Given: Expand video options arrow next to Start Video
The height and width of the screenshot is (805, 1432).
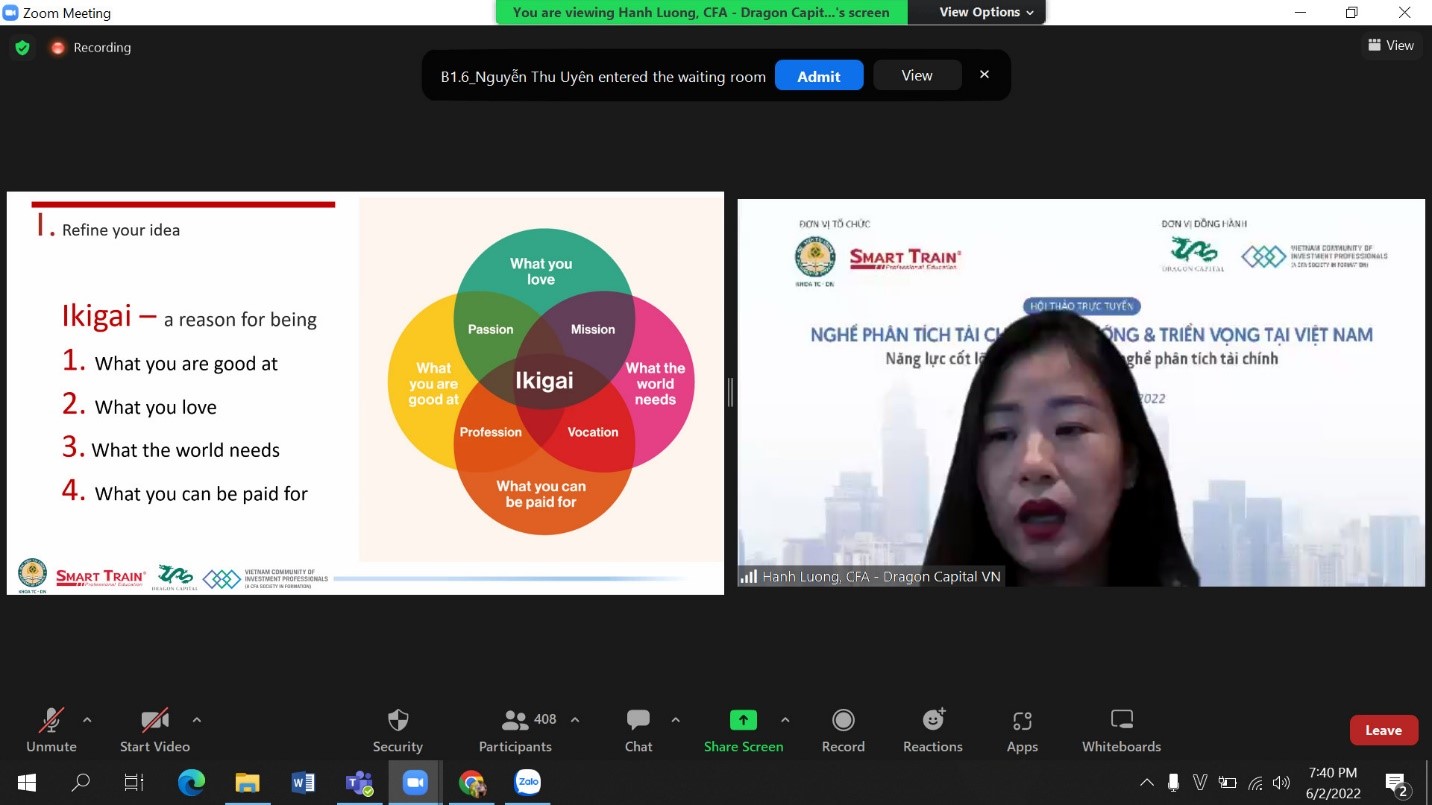Looking at the screenshot, I should click(x=197, y=719).
